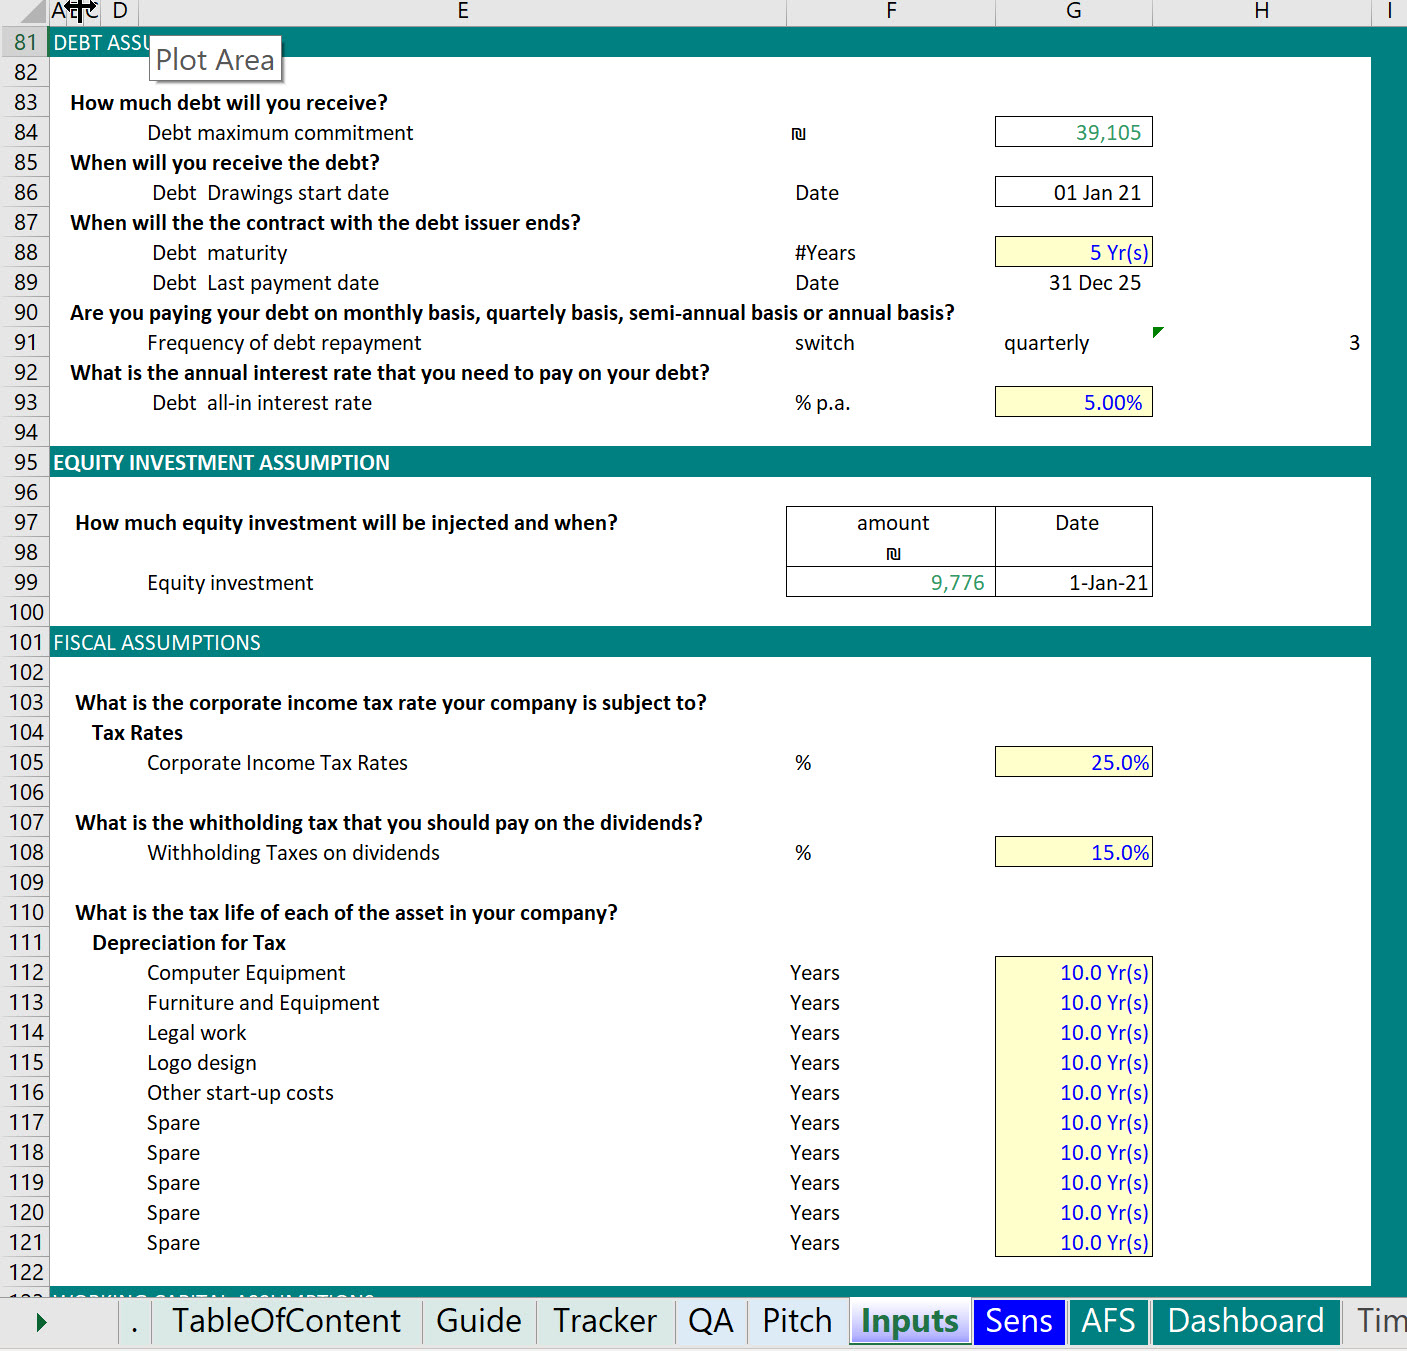
Task: Switch to the Sens sheet tab
Action: point(1018,1321)
